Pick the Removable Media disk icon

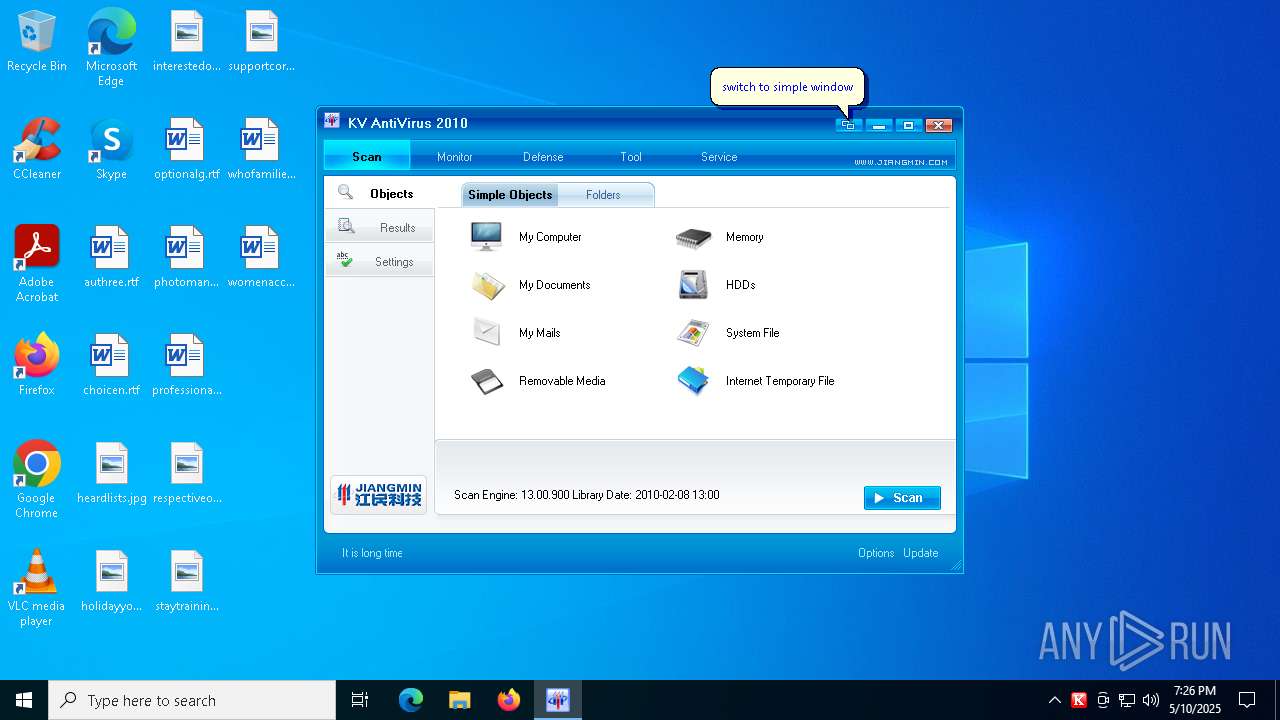[x=487, y=381]
